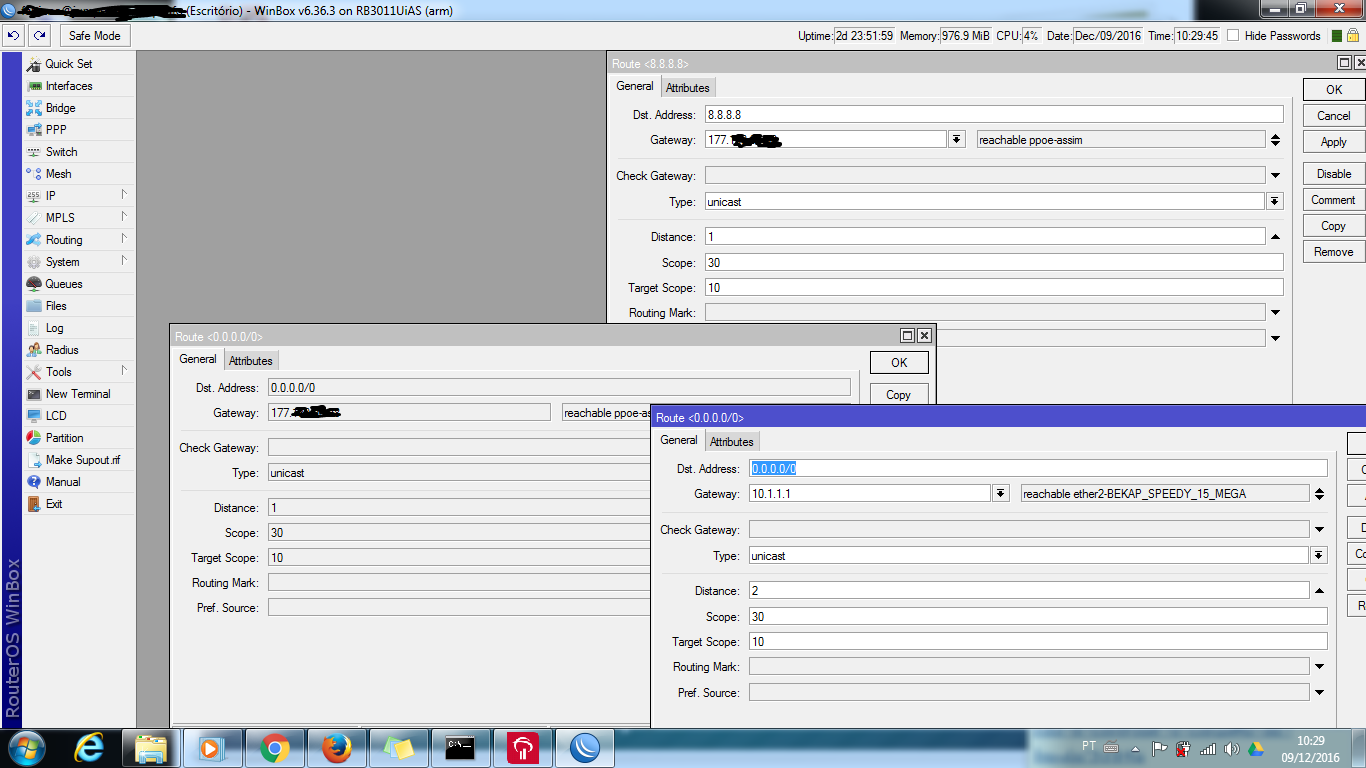
Task: Click the padlock icon beside Hide Passwords
Action: 1352,36
